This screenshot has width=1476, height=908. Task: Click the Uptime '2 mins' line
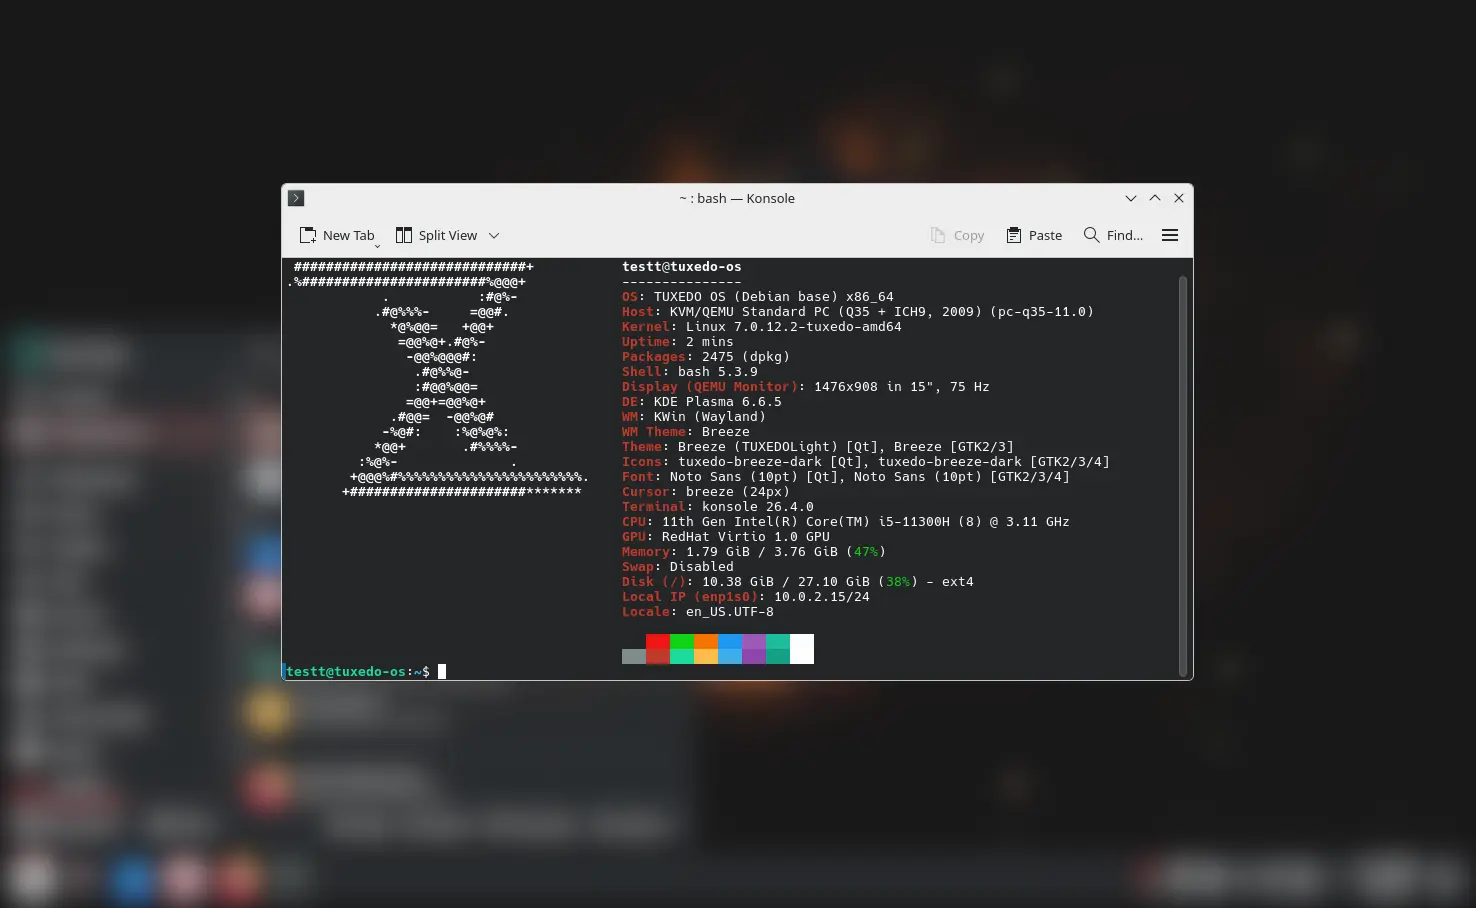[x=678, y=342]
